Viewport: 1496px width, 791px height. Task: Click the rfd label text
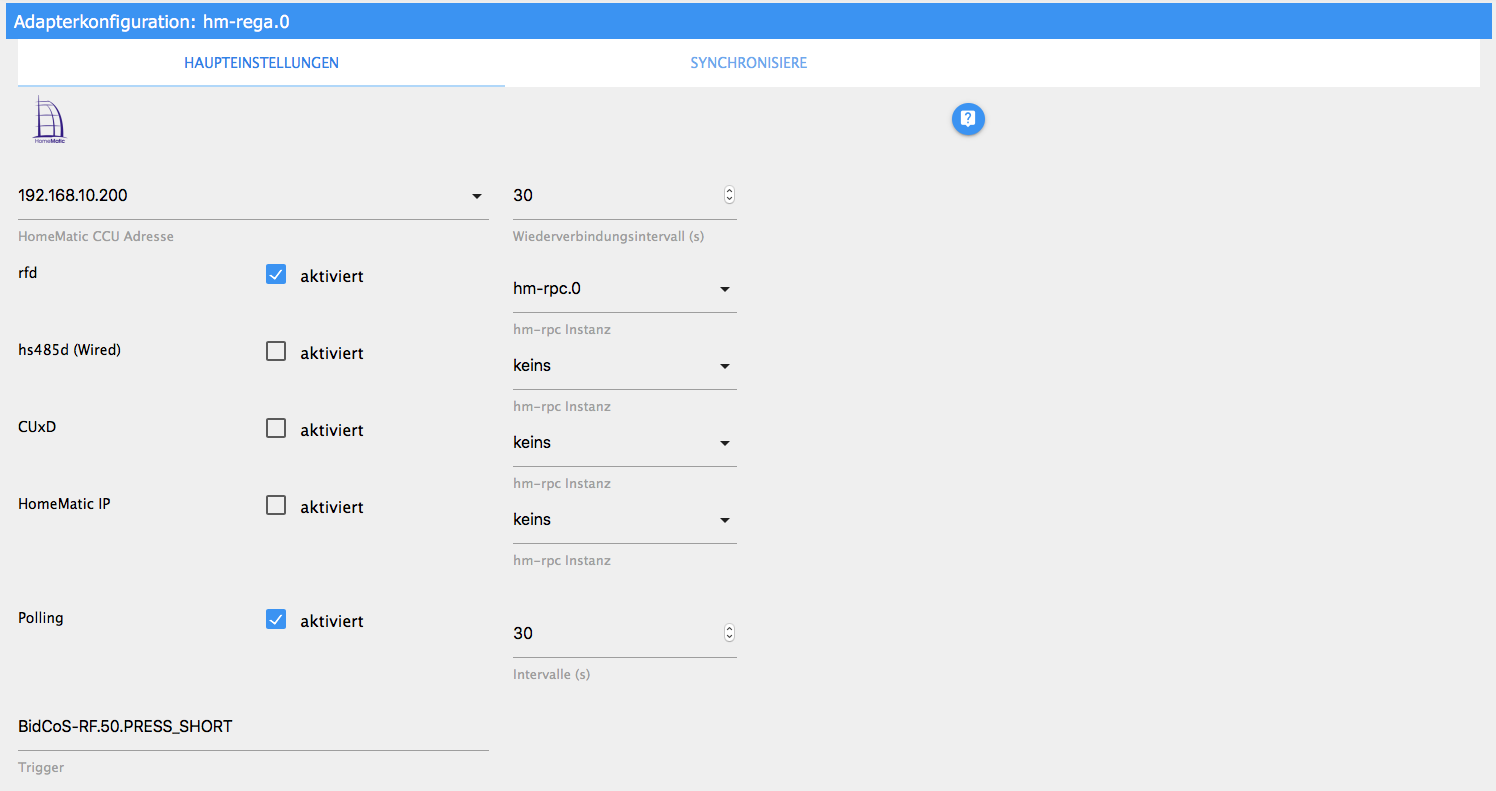28,272
